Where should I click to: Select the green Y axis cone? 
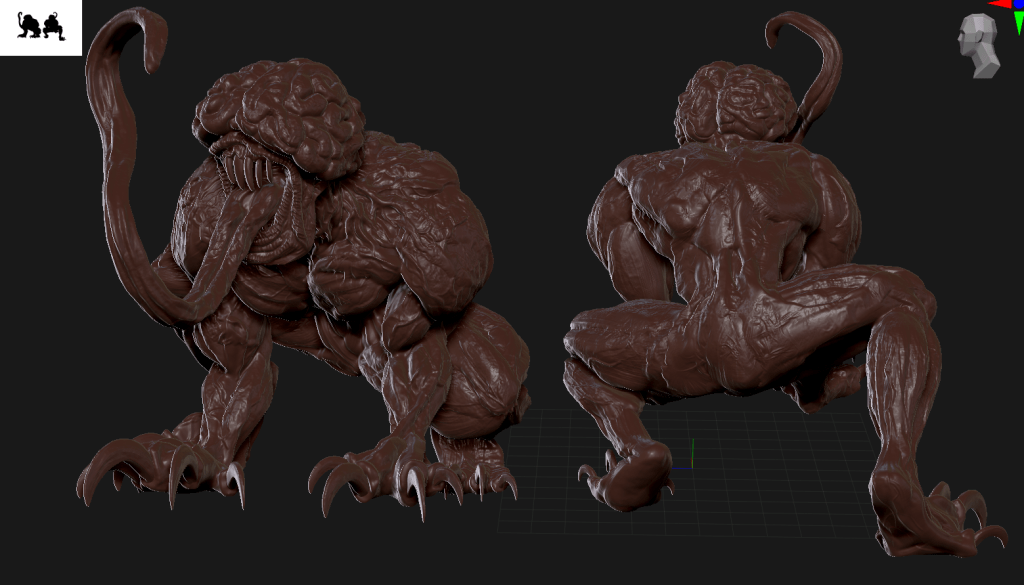click(1018, 23)
